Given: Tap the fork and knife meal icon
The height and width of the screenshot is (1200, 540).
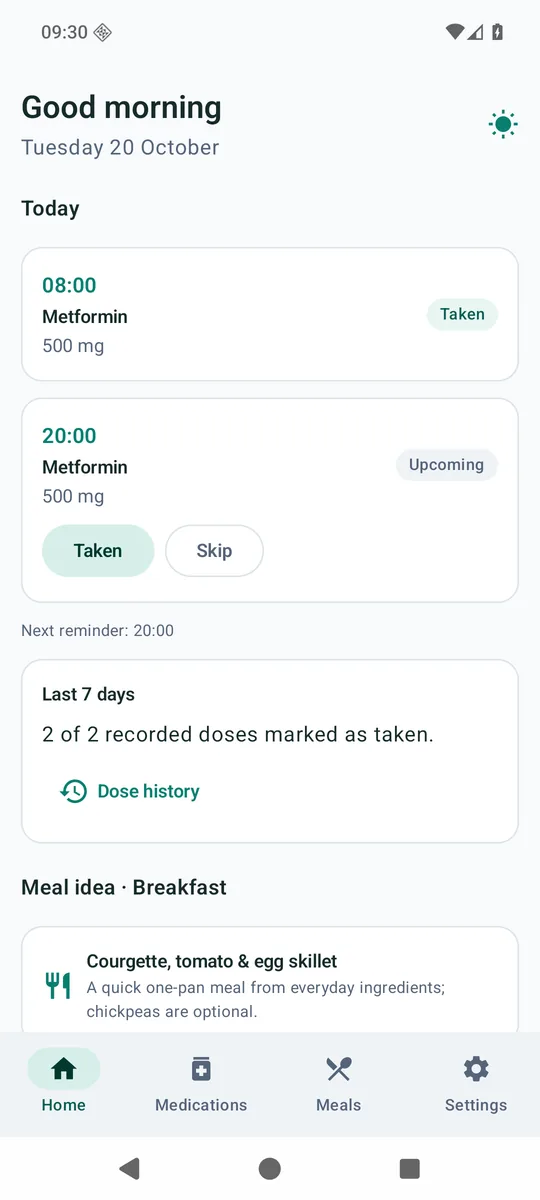Looking at the screenshot, I should pyautogui.click(x=58, y=986).
